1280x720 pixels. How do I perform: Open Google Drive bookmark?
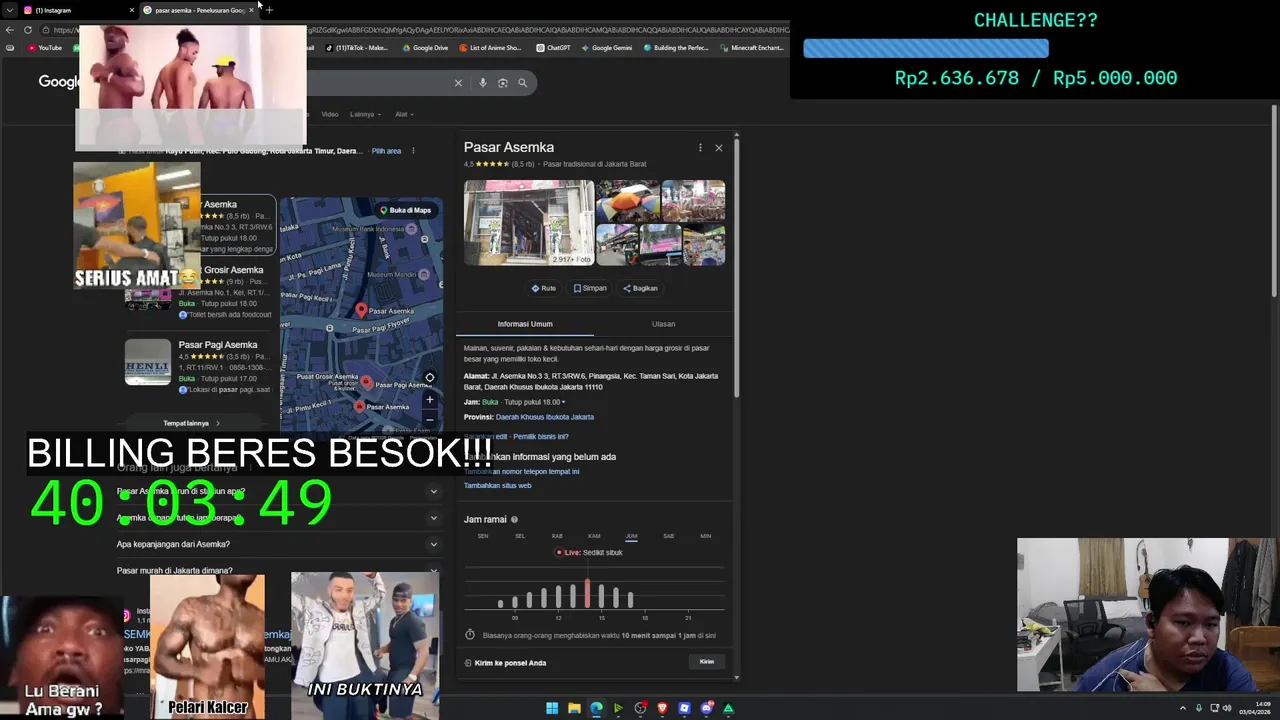[425, 48]
